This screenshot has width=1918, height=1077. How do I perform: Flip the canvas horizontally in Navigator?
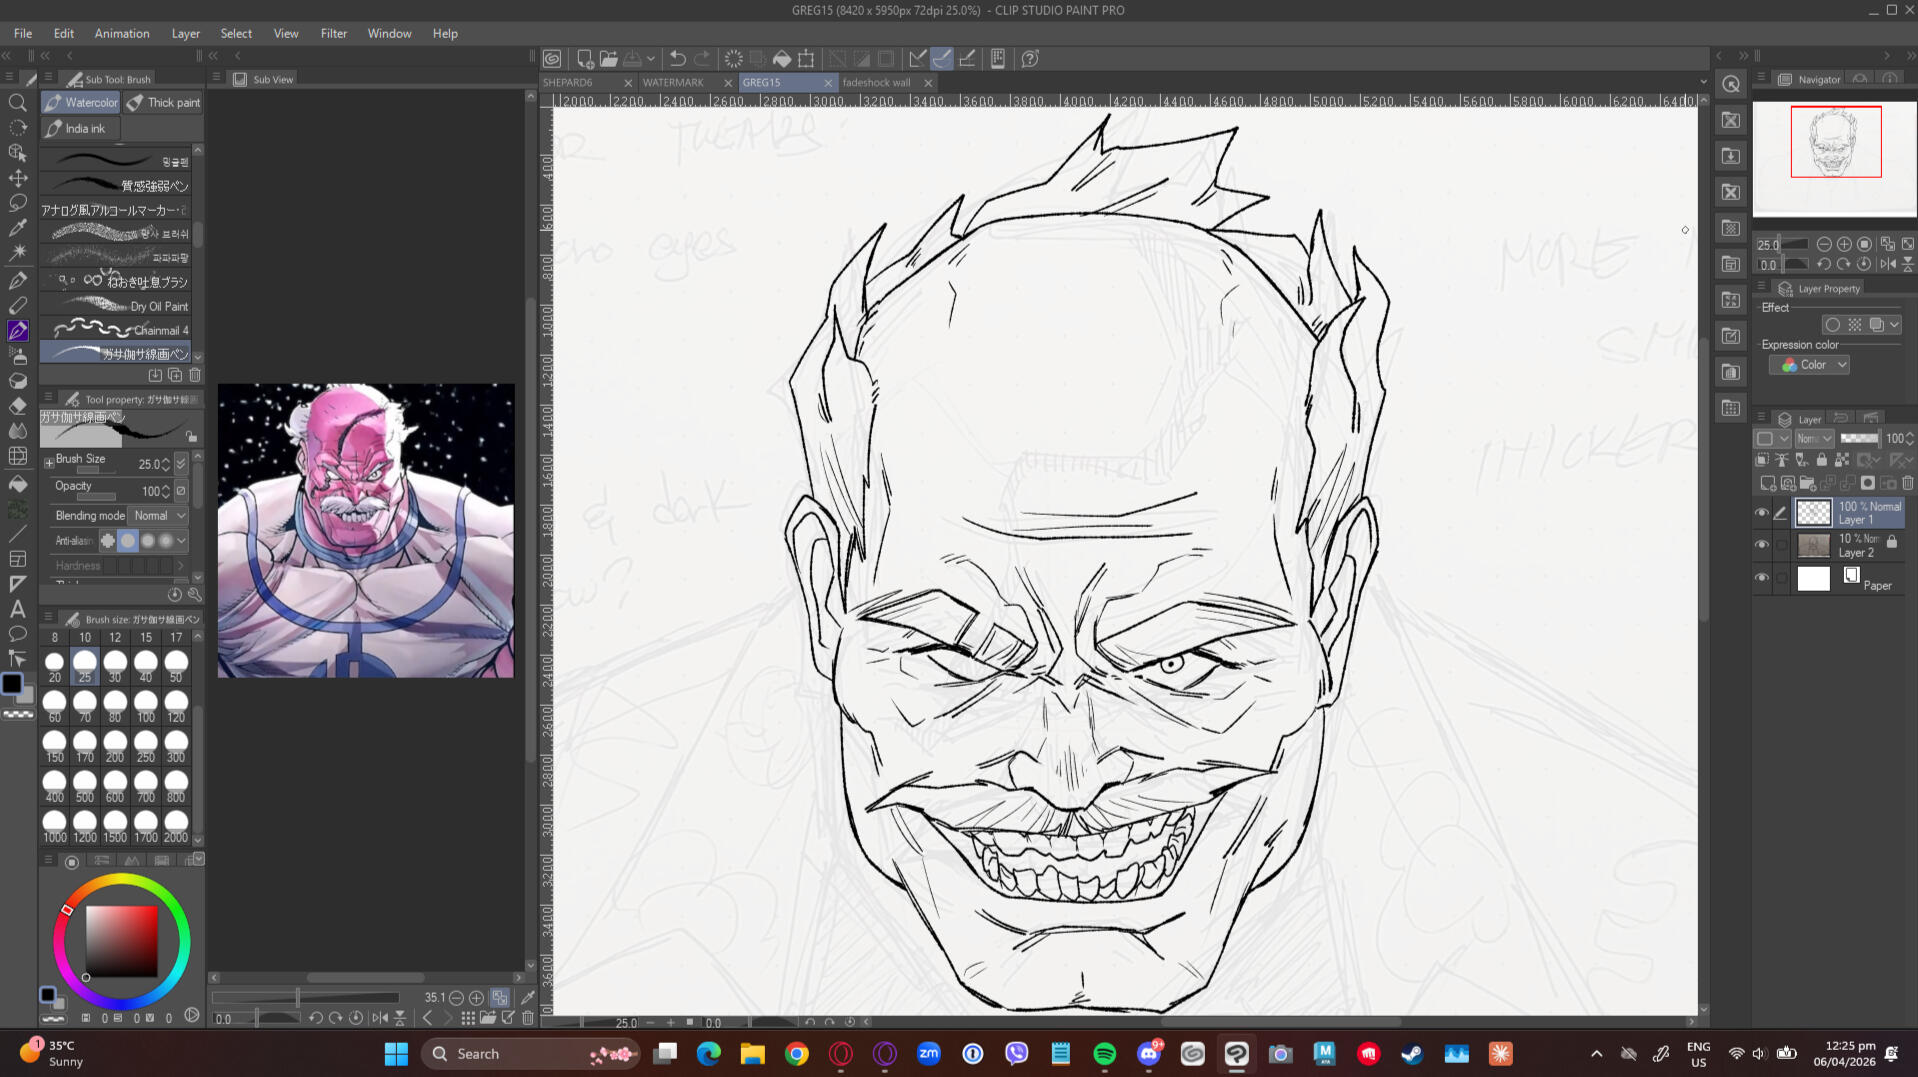click(1887, 264)
